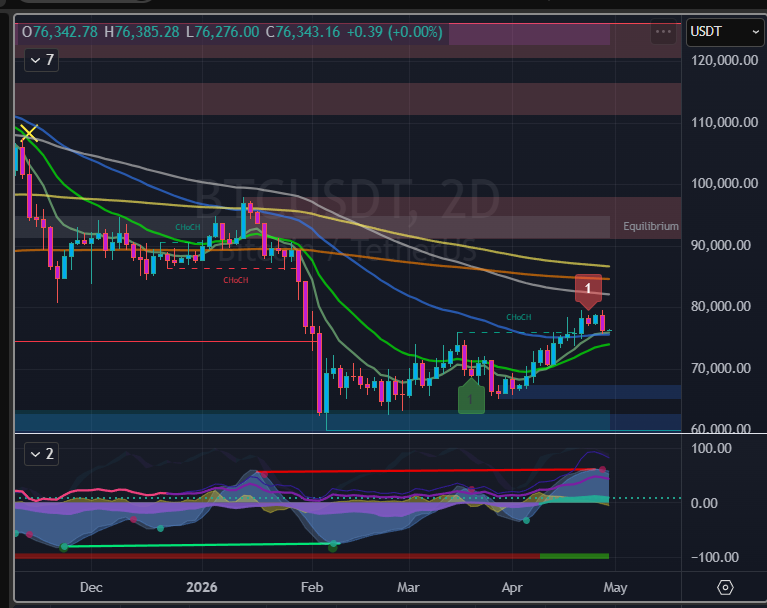The height and width of the screenshot is (608, 767).
Task: Click the close price C76,343.16
Action: click(x=303, y=32)
